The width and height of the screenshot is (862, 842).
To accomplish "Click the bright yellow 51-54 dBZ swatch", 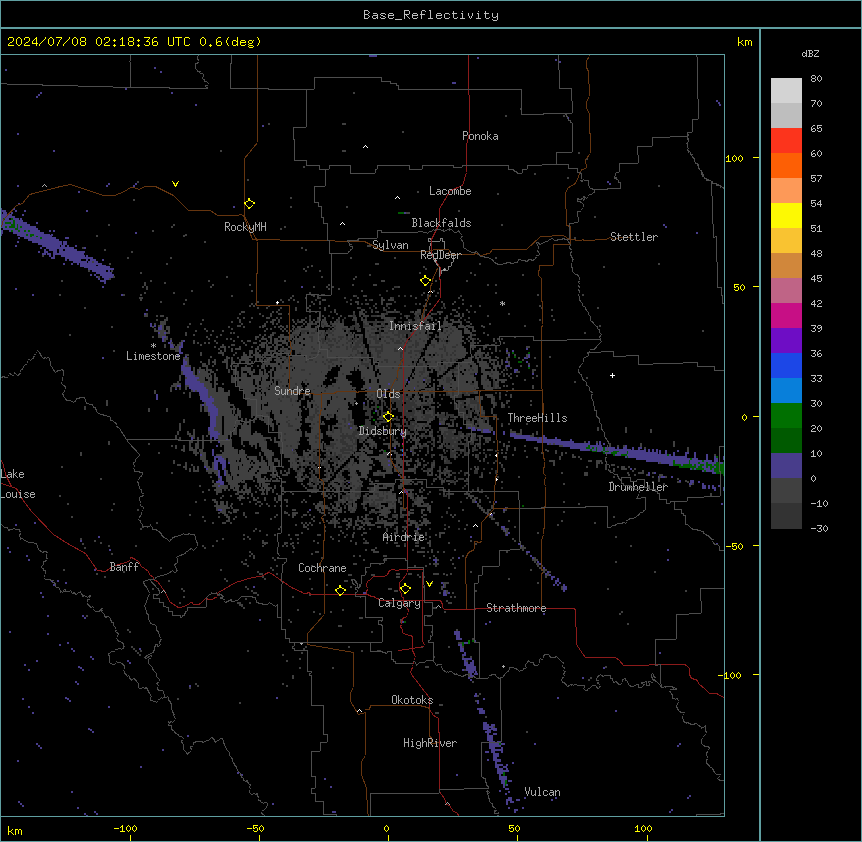I will pos(786,215).
